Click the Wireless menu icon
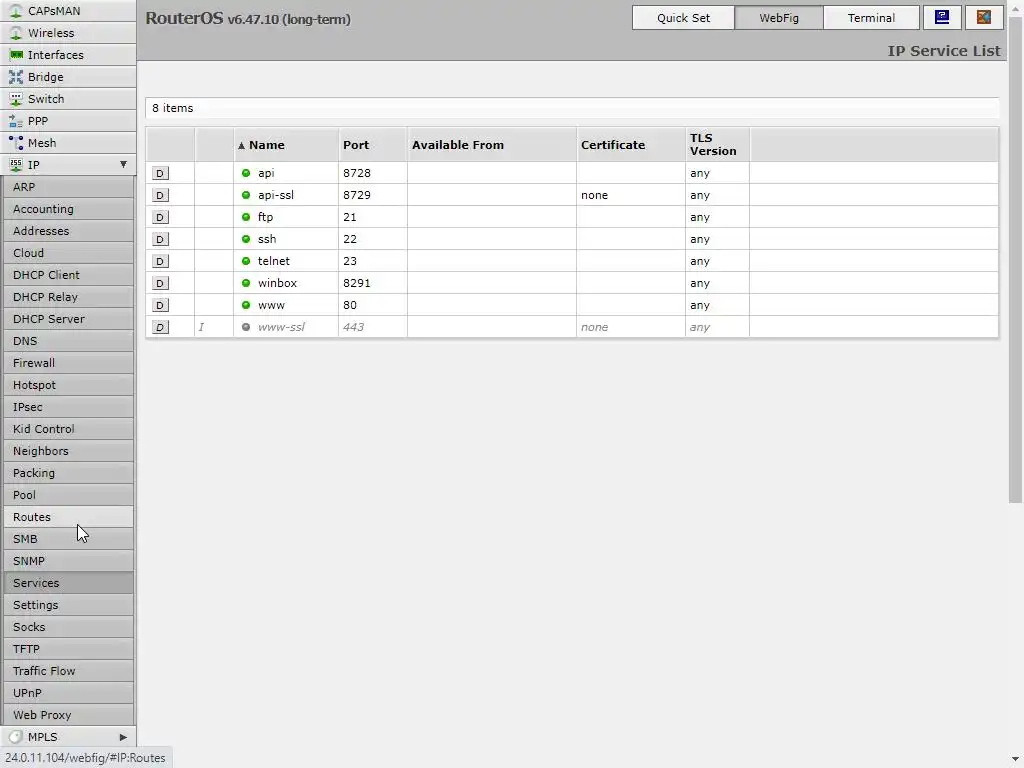1024x768 pixels. pos(16,33)
